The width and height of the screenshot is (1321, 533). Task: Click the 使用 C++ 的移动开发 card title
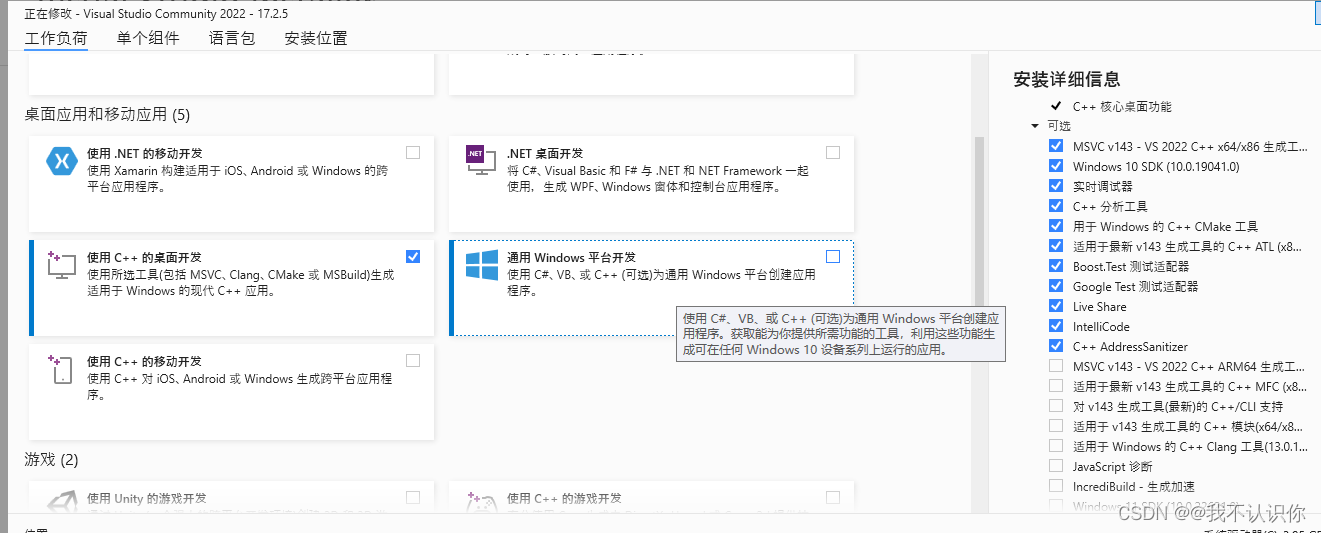click(x=144, y=361)
